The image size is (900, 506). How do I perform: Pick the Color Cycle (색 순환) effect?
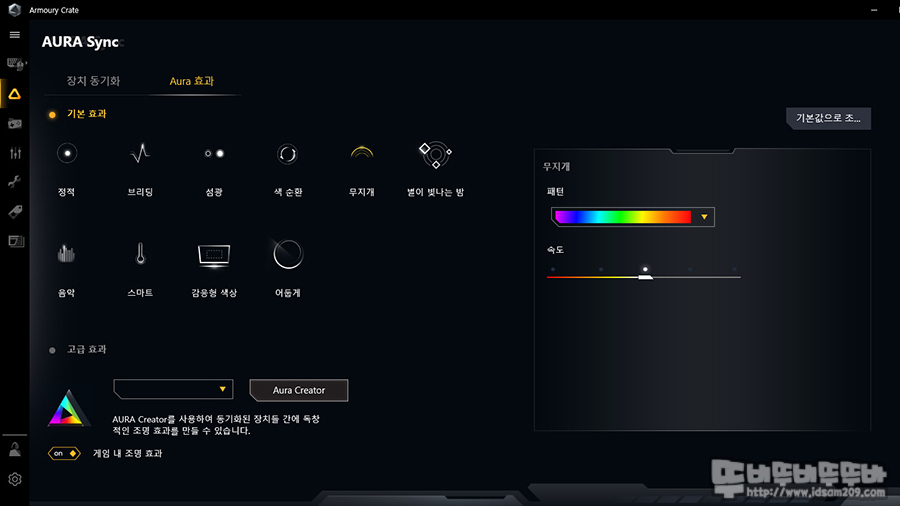pos(288,154)
